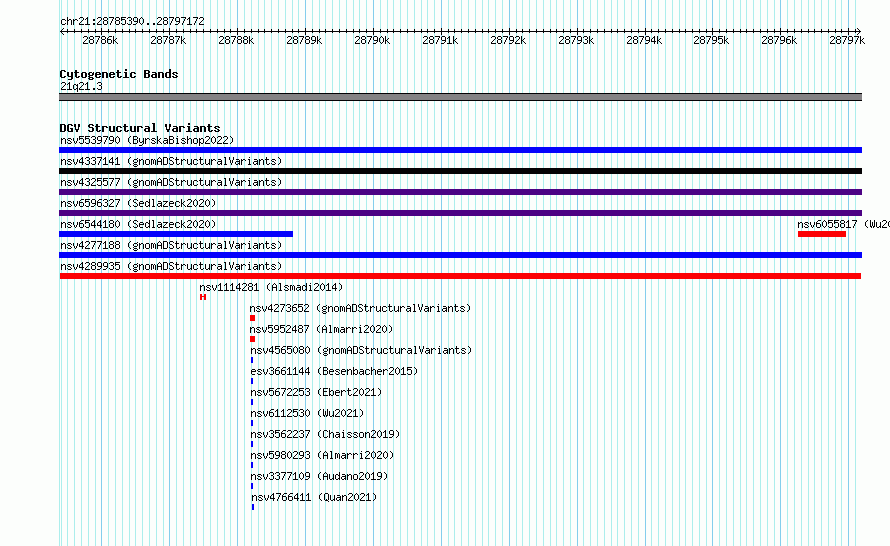This screenshot has width=890, height=546.
Task: Click the ruler's left arrow end
Action: [x=62, y=31]
